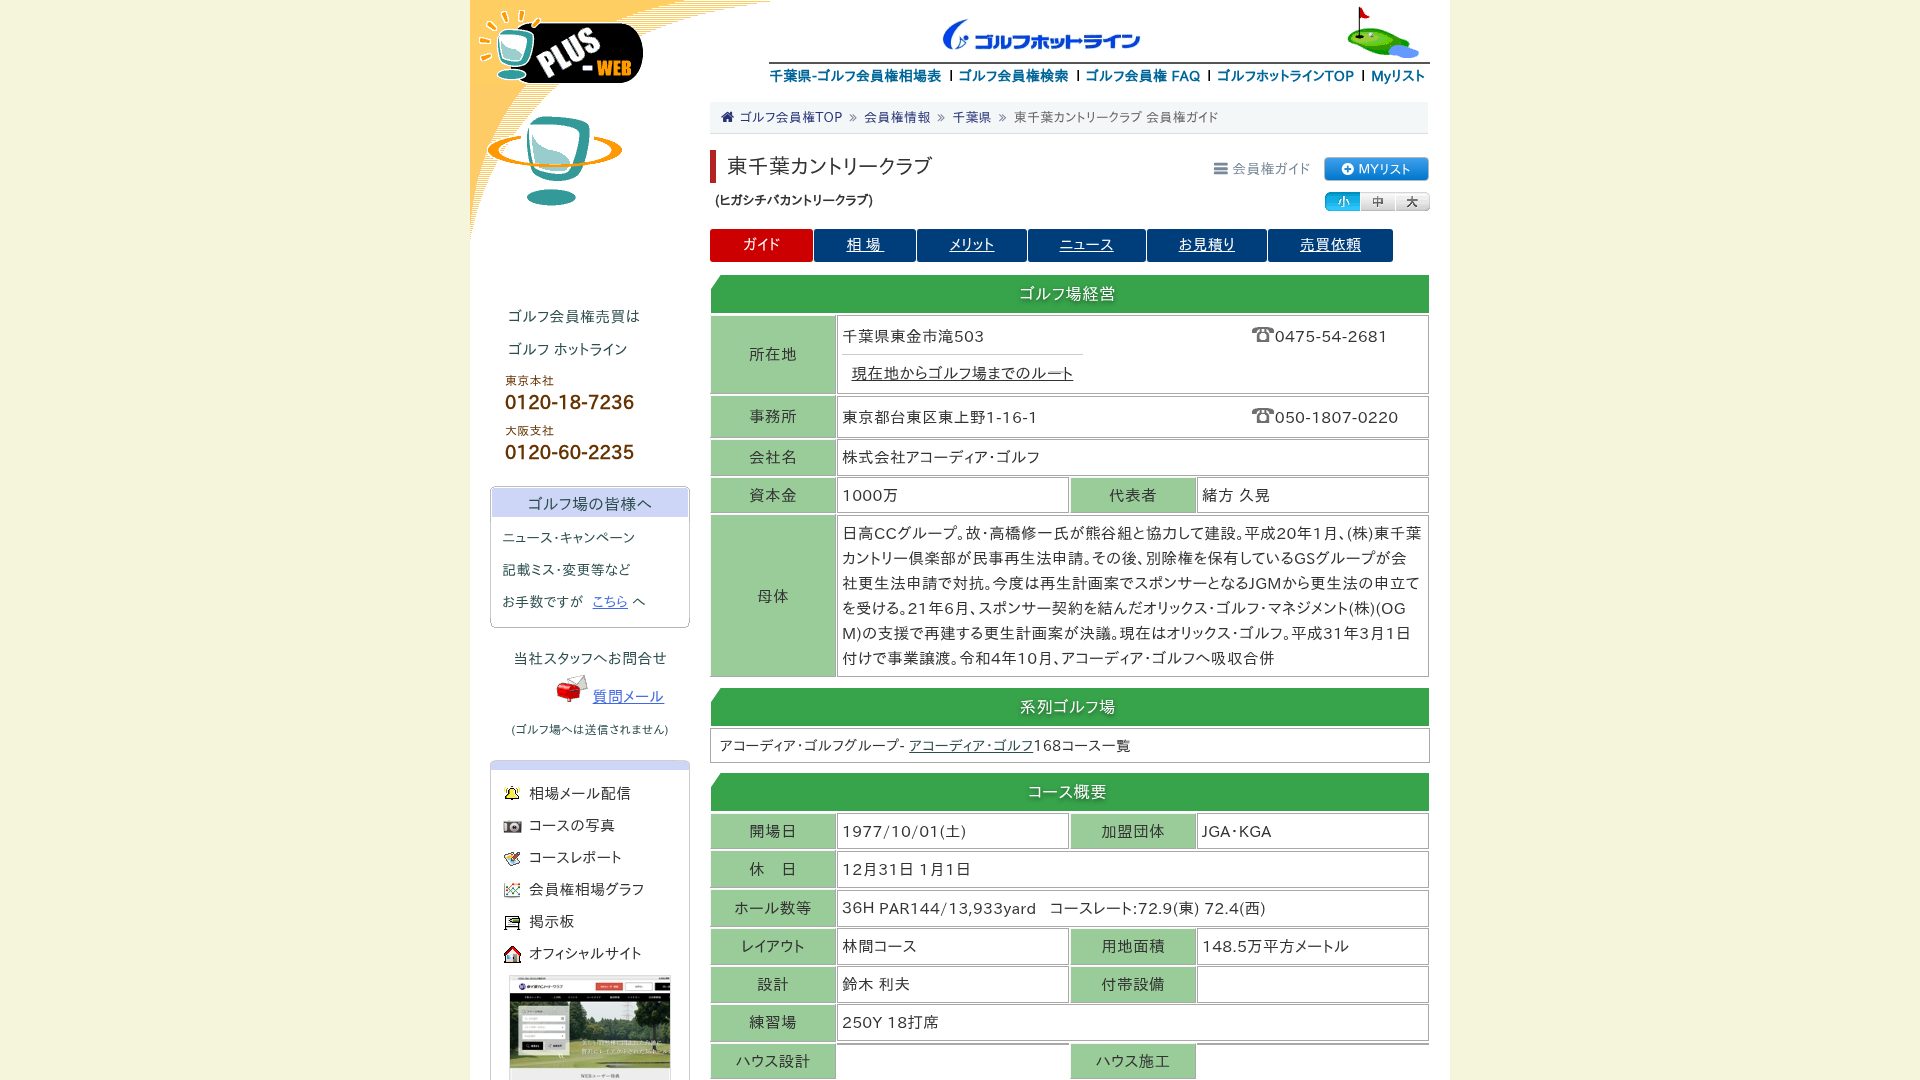Open ゴルフ会員権 FAQ link
This screenshot has width=1920, height=1080.
(x=1142, y=76)
